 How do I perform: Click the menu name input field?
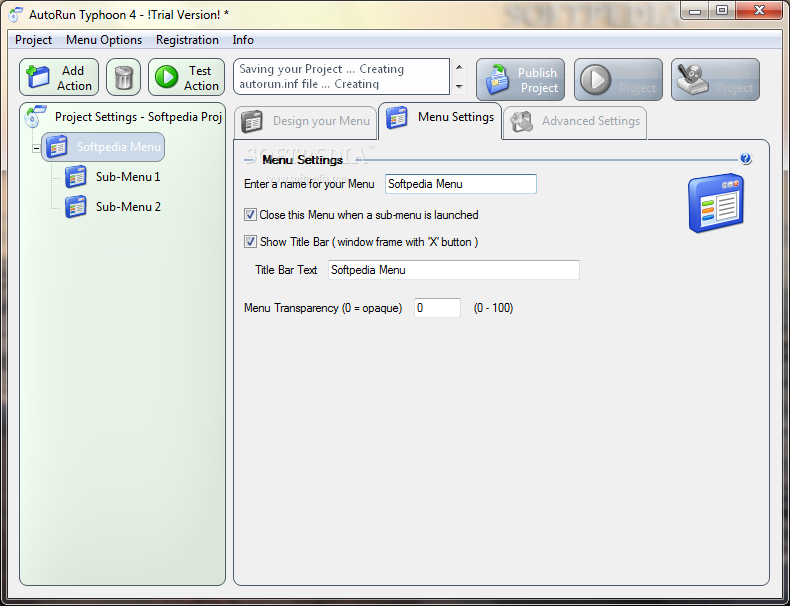(x=460, y=184)
